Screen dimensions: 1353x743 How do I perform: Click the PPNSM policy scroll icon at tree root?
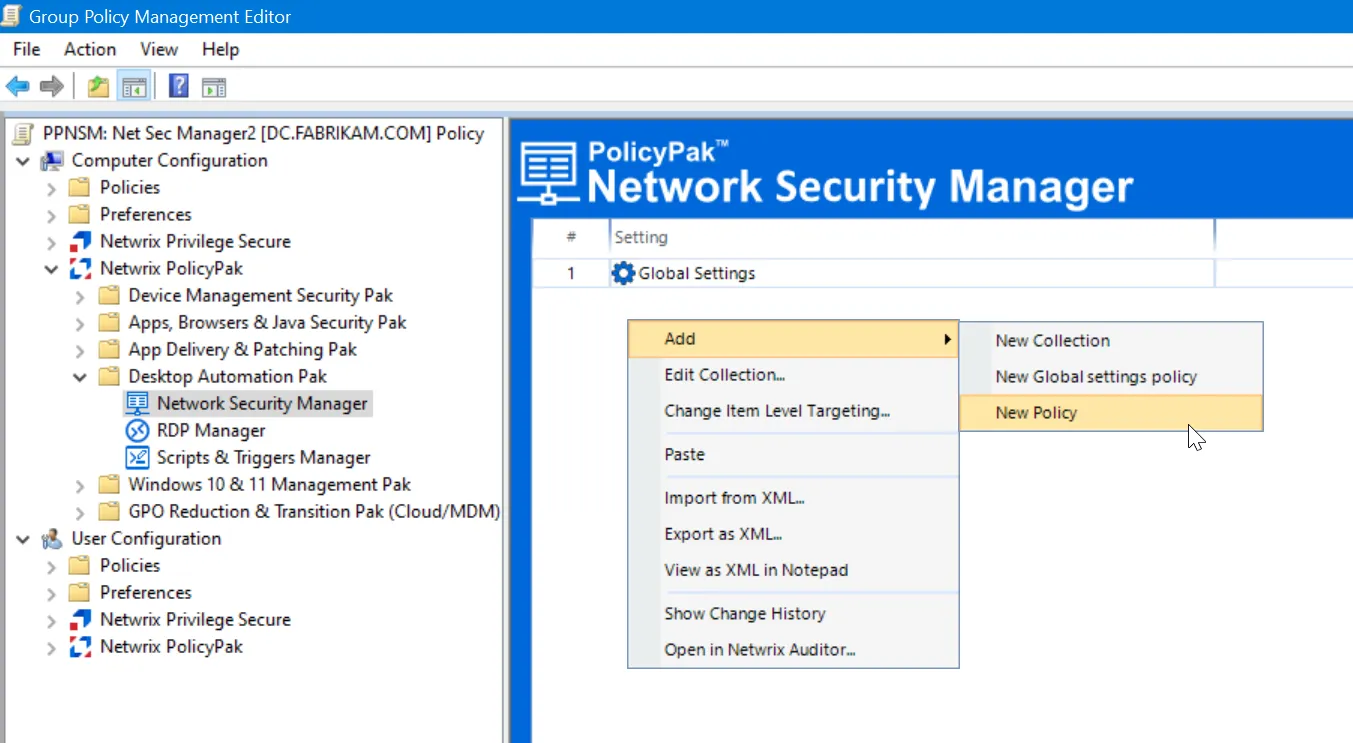[x=23, y=134]
